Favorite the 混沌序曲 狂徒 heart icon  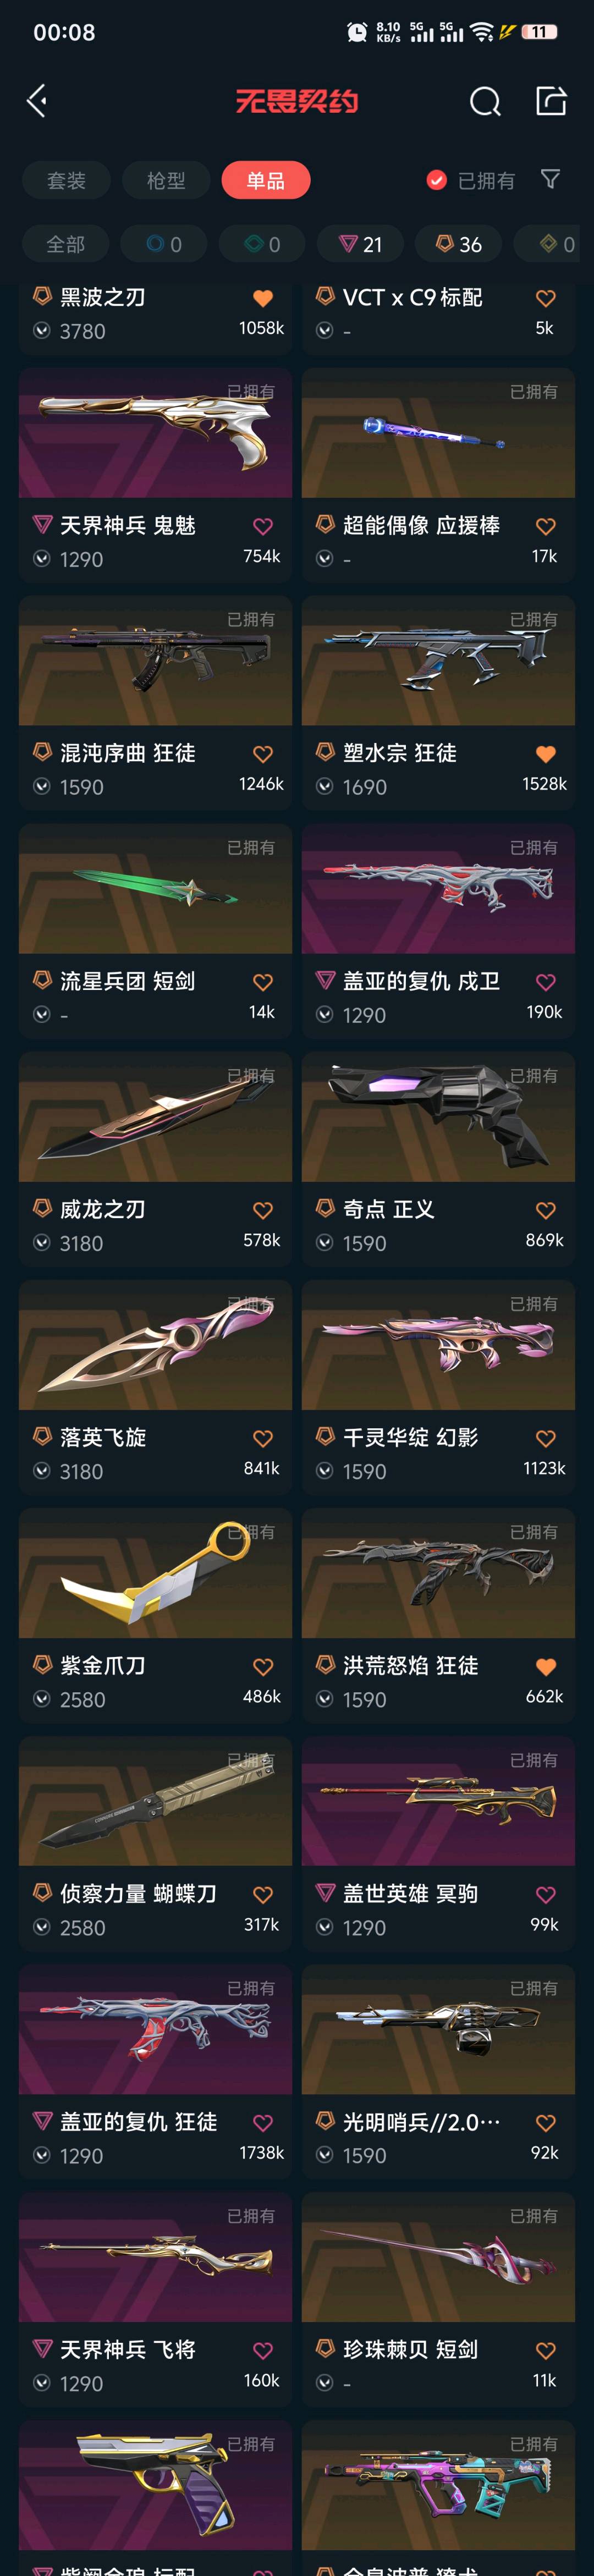(x=263, y=754)
